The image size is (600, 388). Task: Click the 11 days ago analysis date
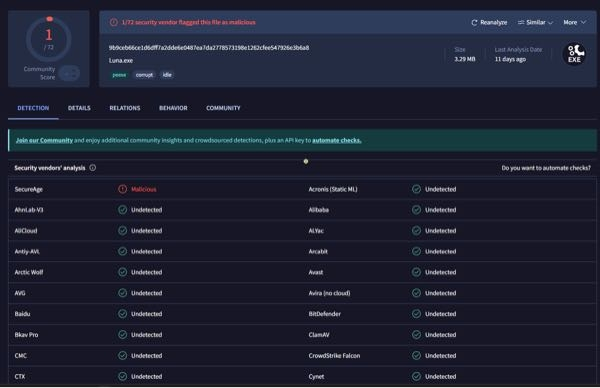(x=510, y=59)
